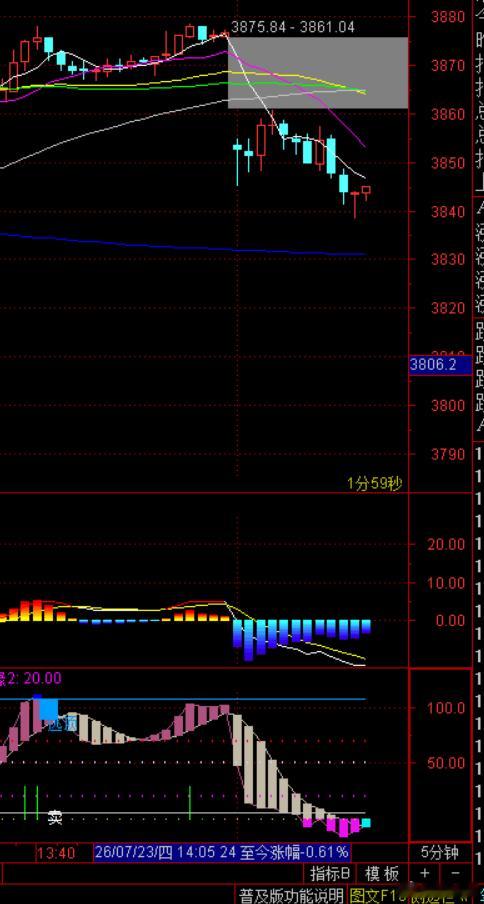484x904 pixels.
Task: Open the 模板 template button
Action: point(382,873)
